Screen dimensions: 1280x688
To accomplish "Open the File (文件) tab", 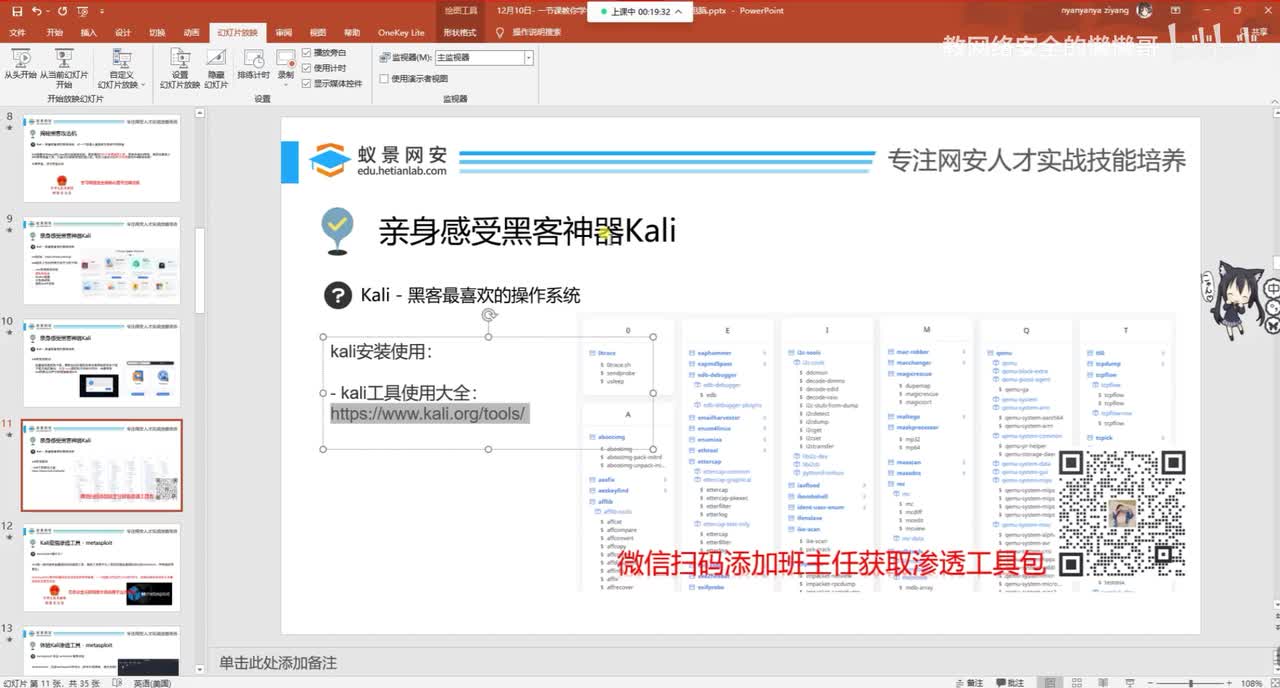I will pyautogui.click(x=17, y=32).
